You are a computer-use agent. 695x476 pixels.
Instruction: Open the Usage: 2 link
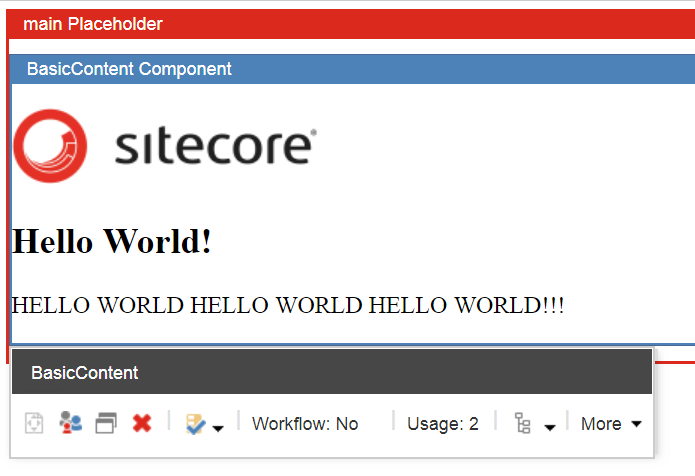pos(443,424)
